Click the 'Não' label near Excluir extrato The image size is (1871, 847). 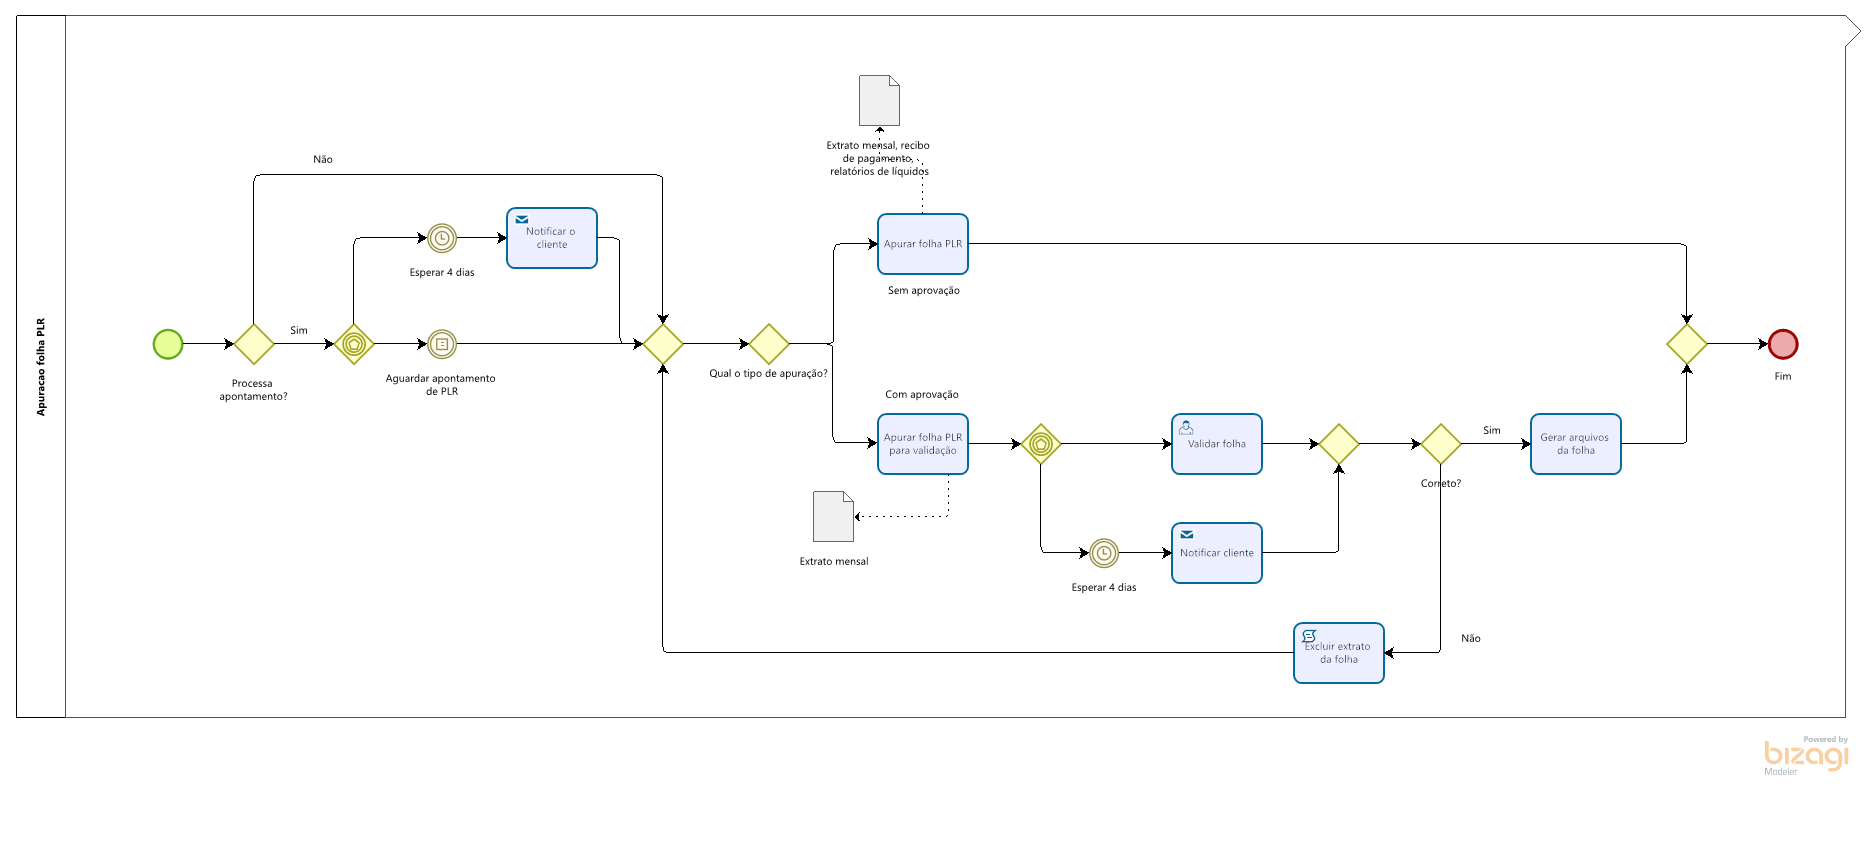[1471, 639]
